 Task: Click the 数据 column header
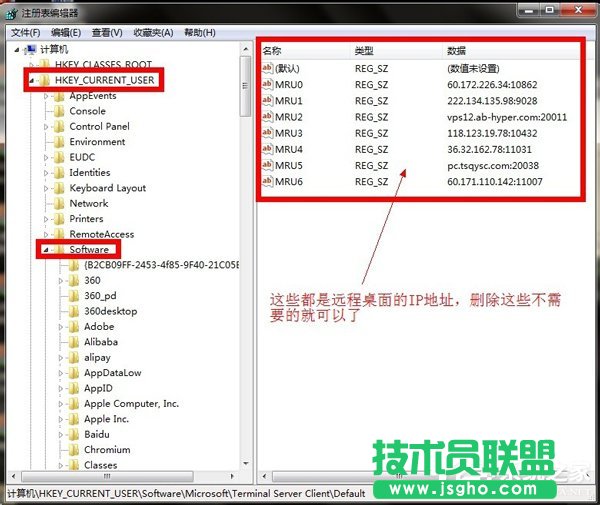(512, 50)
